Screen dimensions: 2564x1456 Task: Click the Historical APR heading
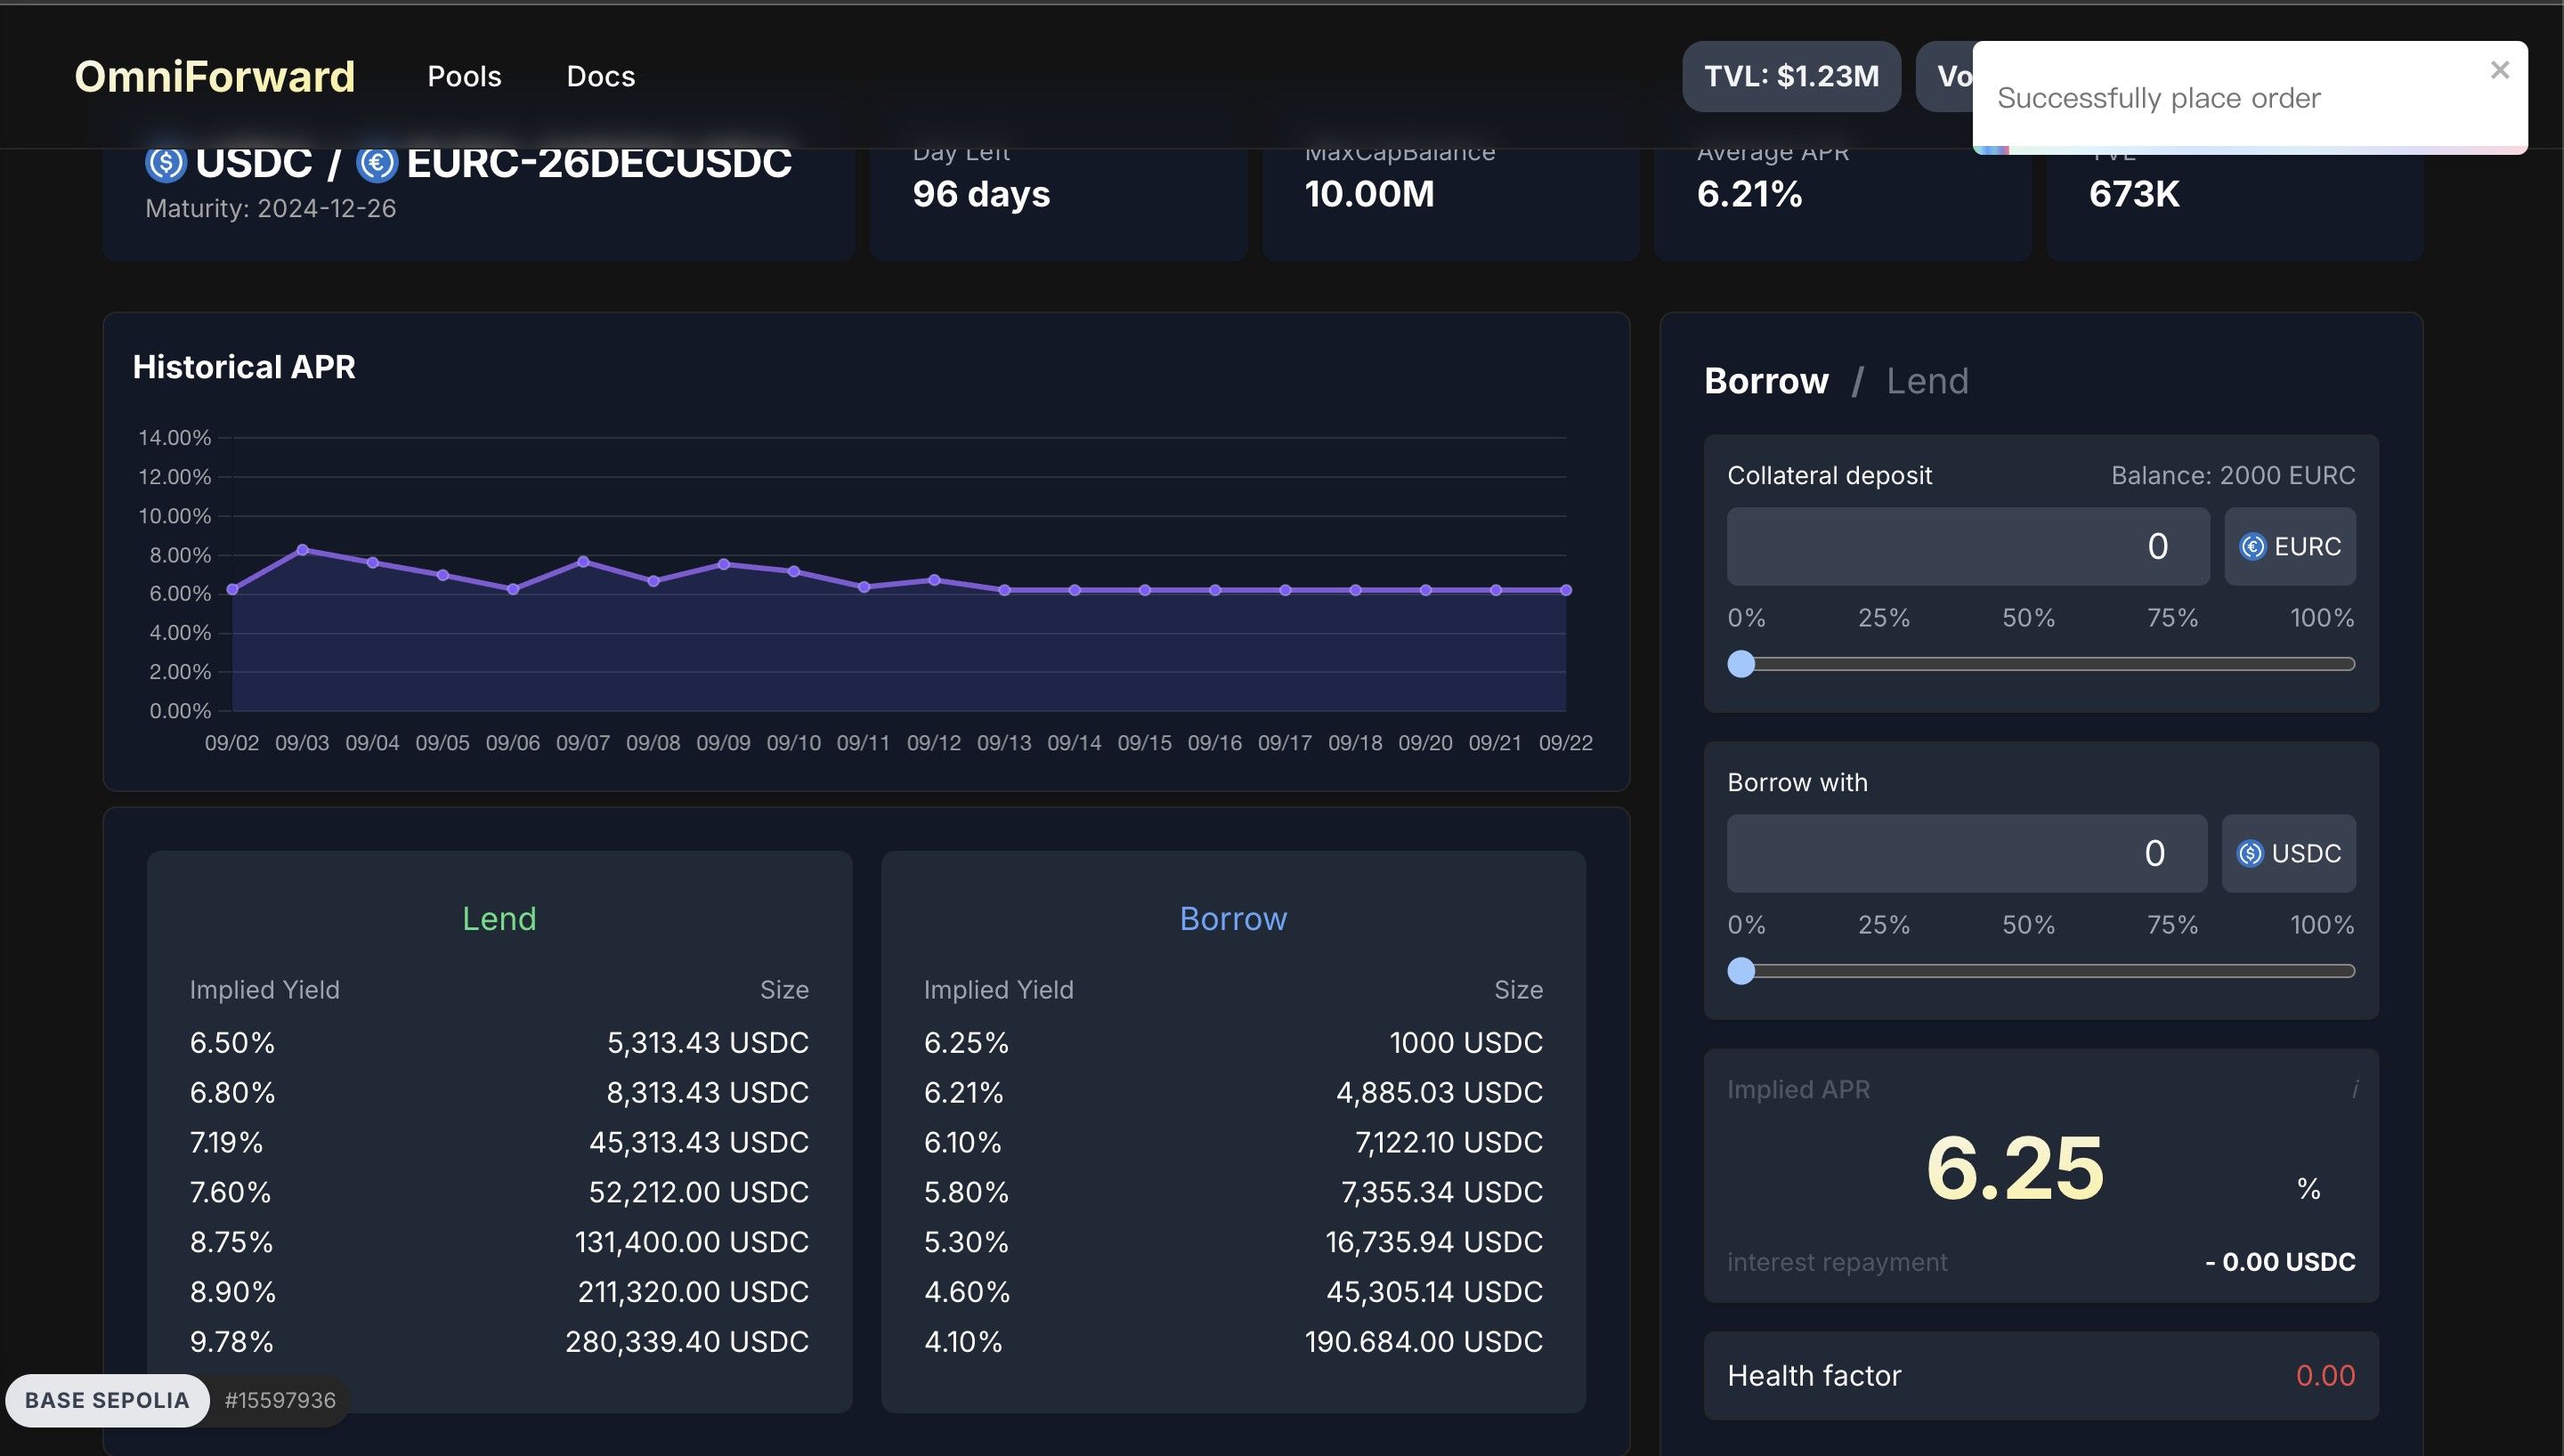(244, 367)
